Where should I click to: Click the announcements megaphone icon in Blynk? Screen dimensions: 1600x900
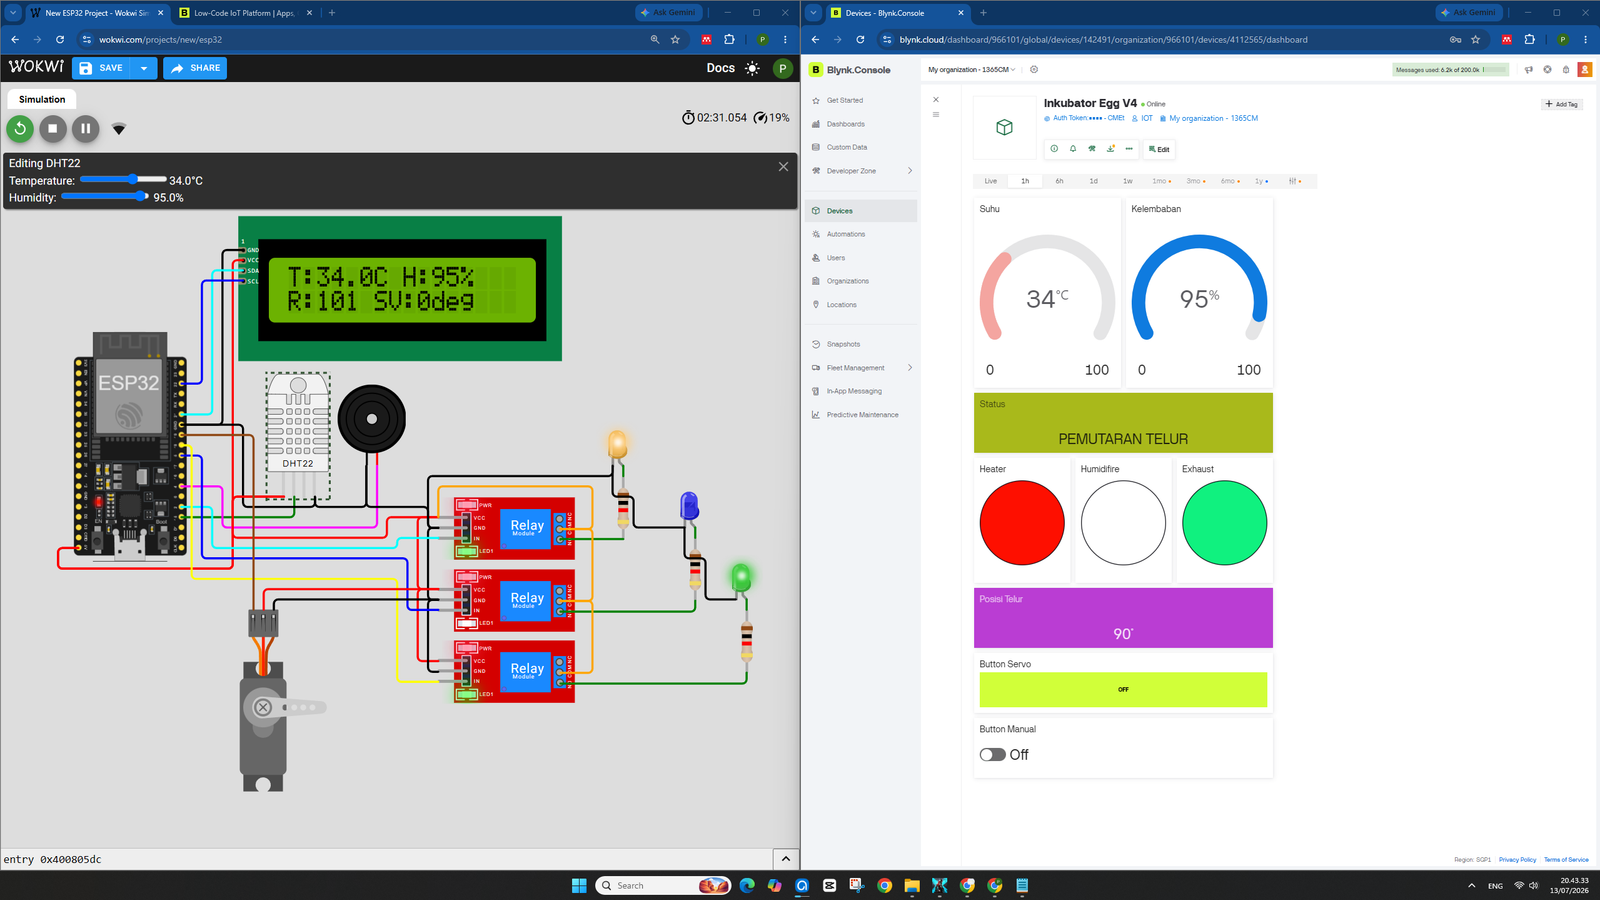tap(1528, 70)
